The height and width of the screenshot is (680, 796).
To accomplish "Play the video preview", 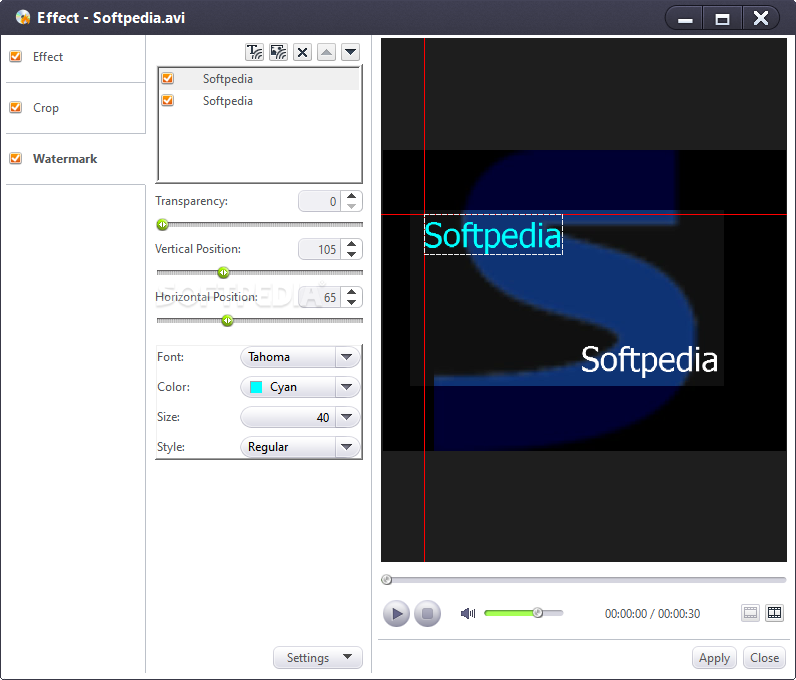I will click(396, 613).
